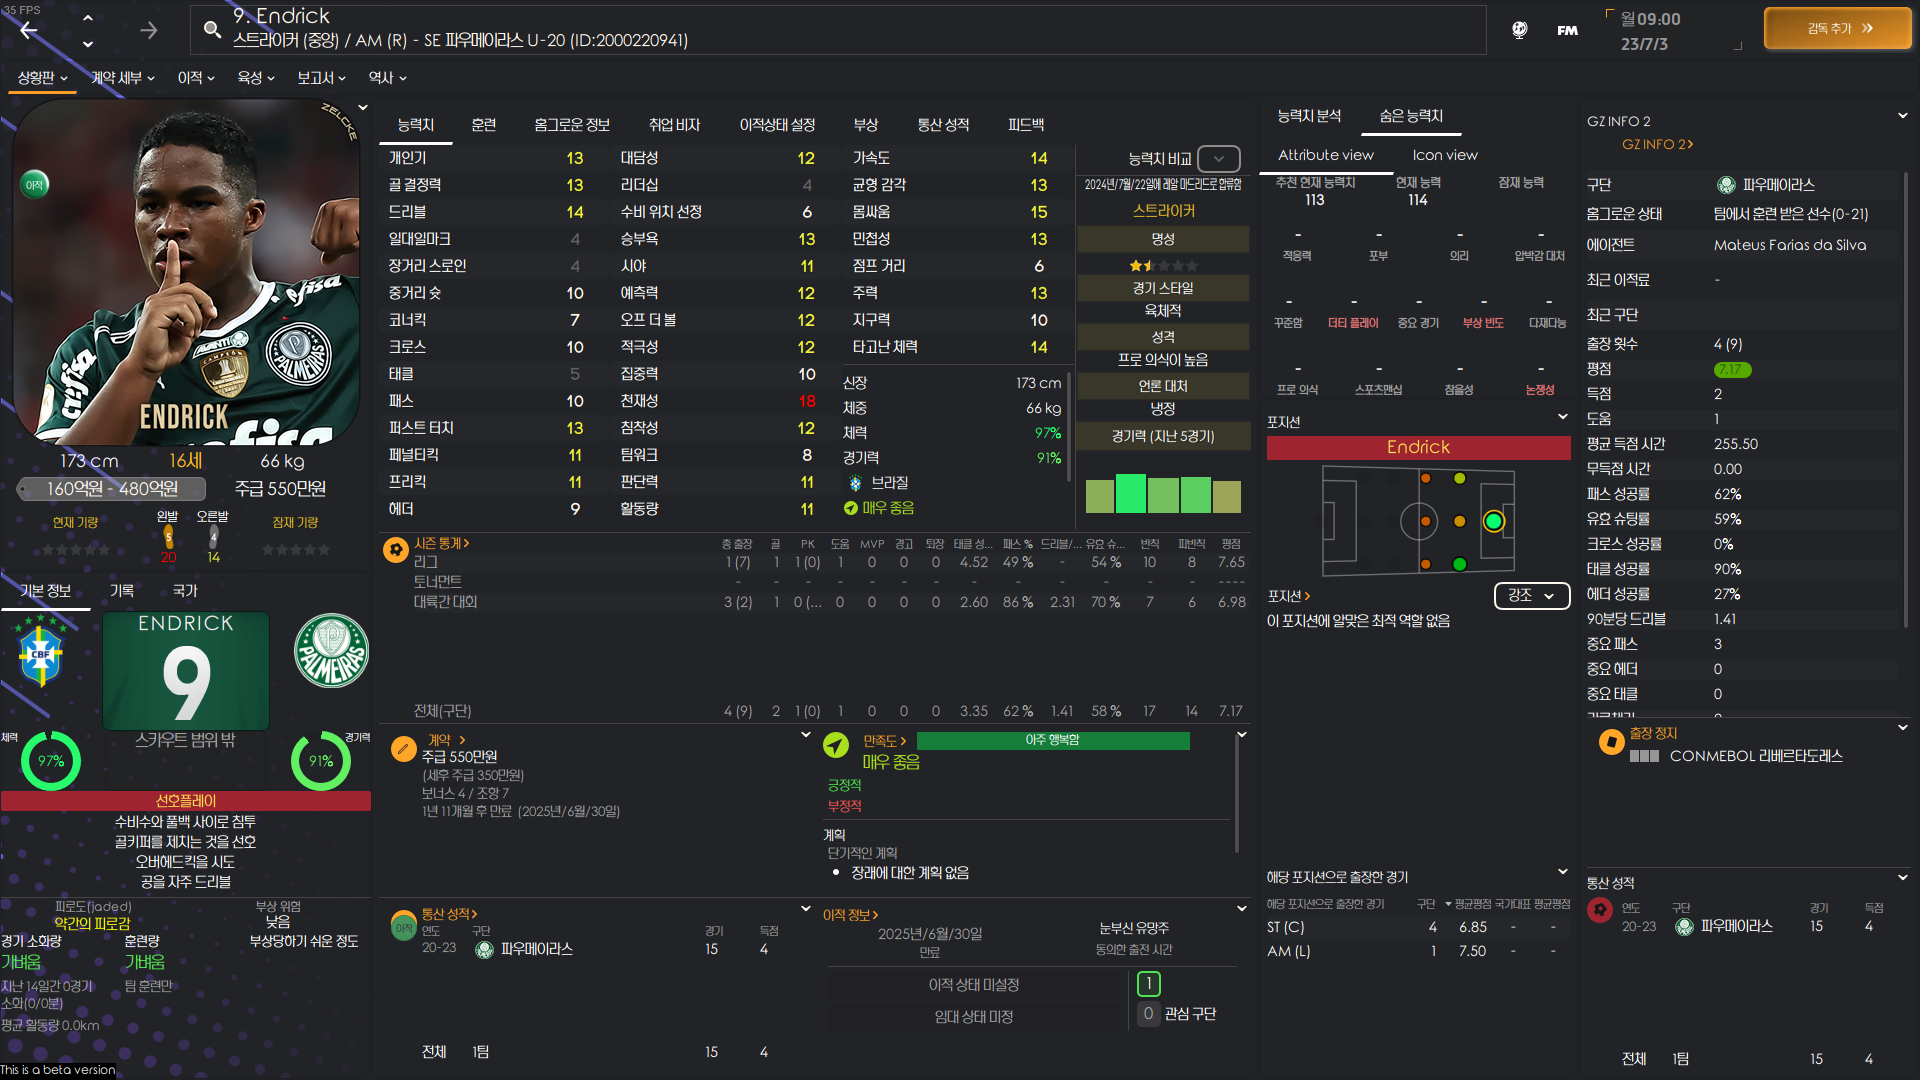
Task: Click the soccer ball world icon
Action: tap(1519, 30)
